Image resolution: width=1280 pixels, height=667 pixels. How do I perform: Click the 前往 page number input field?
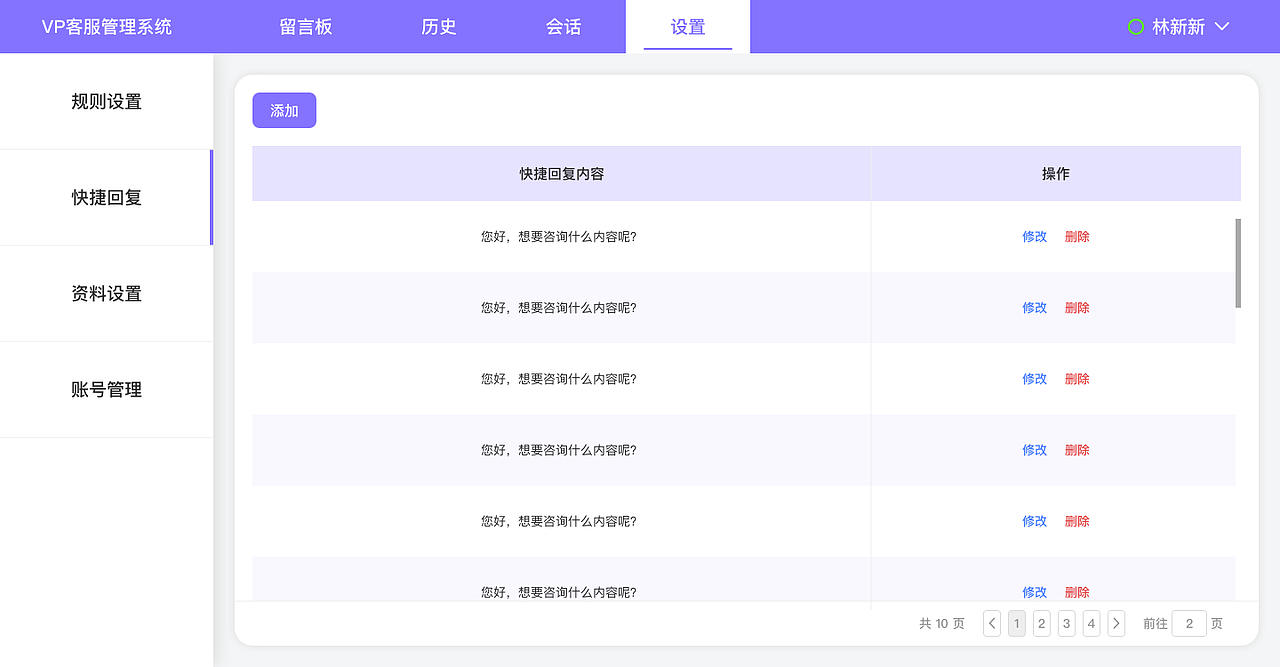coord(1189,623)
